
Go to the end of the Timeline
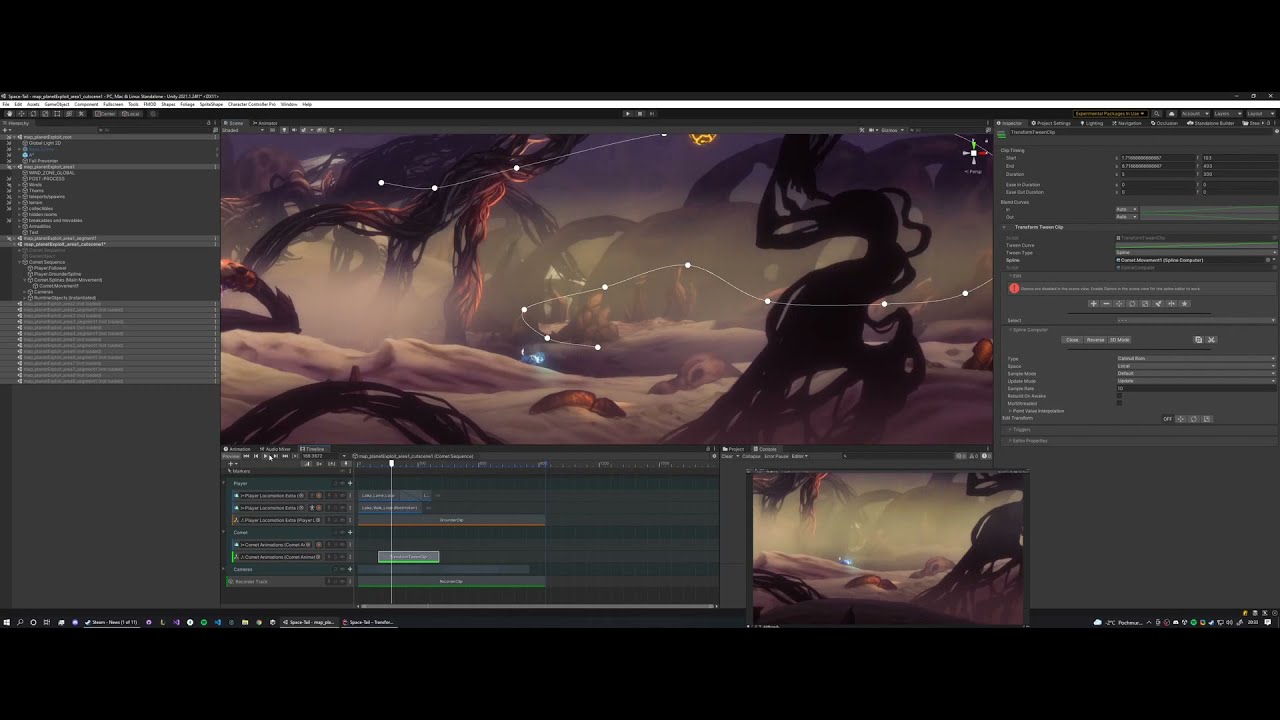click(x=285, y=456)
